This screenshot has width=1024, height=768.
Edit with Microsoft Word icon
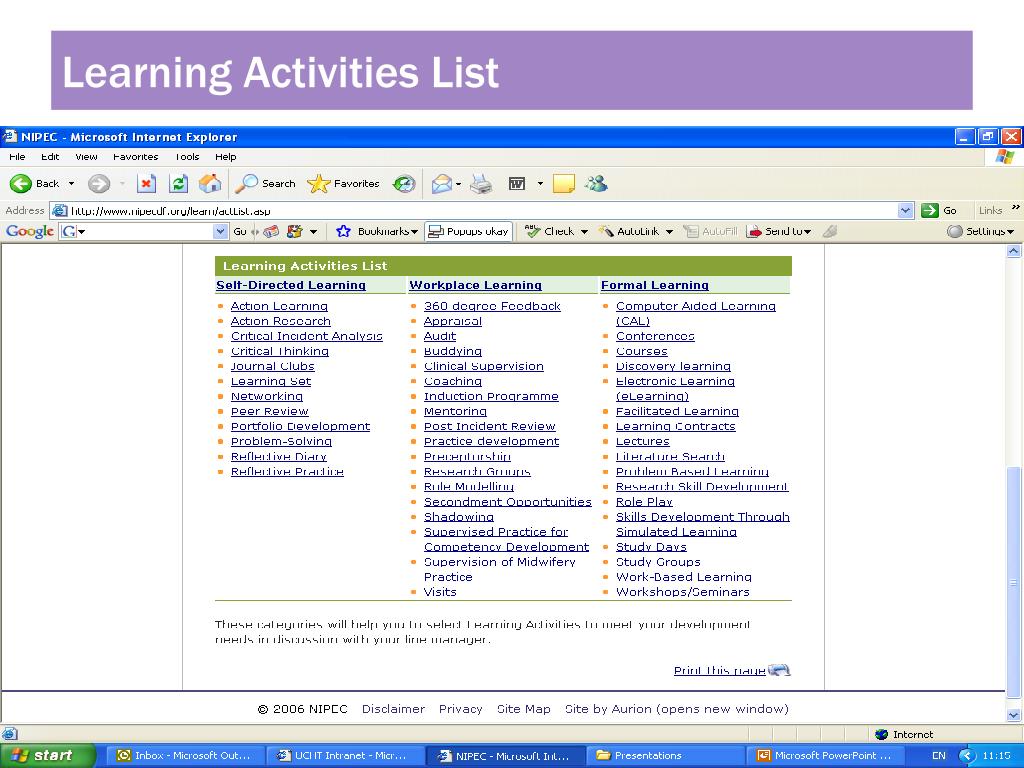click(x=517, y=184)
